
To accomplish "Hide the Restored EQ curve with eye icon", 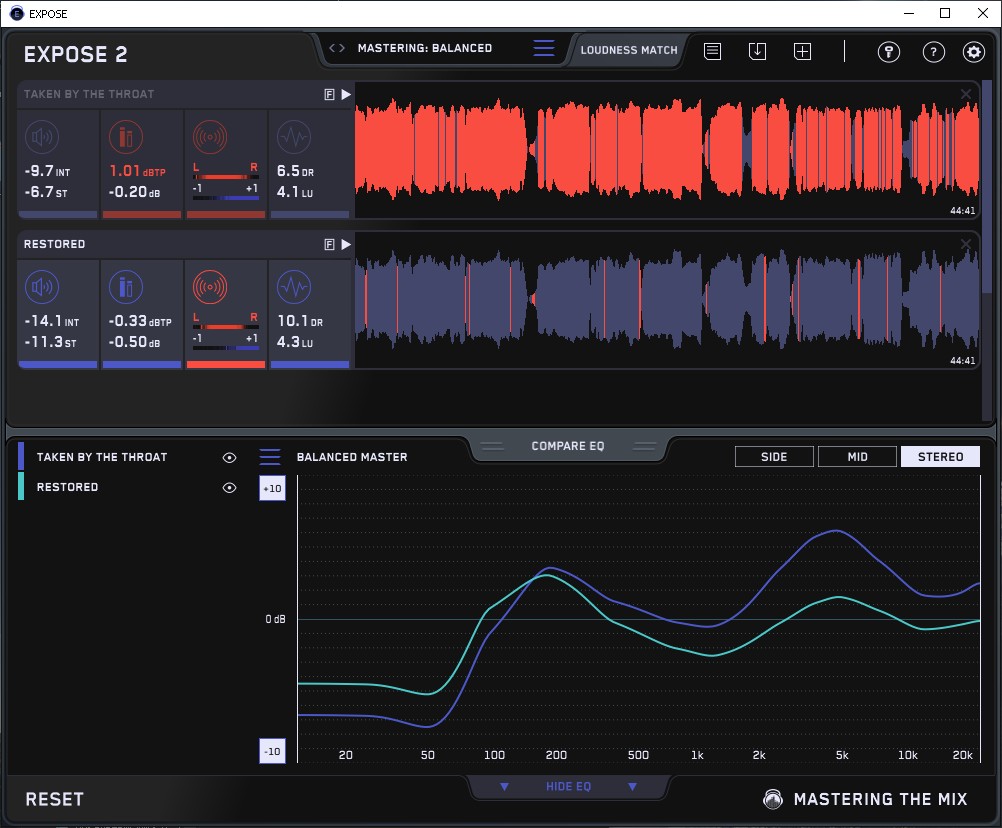I will click(x=230, y=487).
